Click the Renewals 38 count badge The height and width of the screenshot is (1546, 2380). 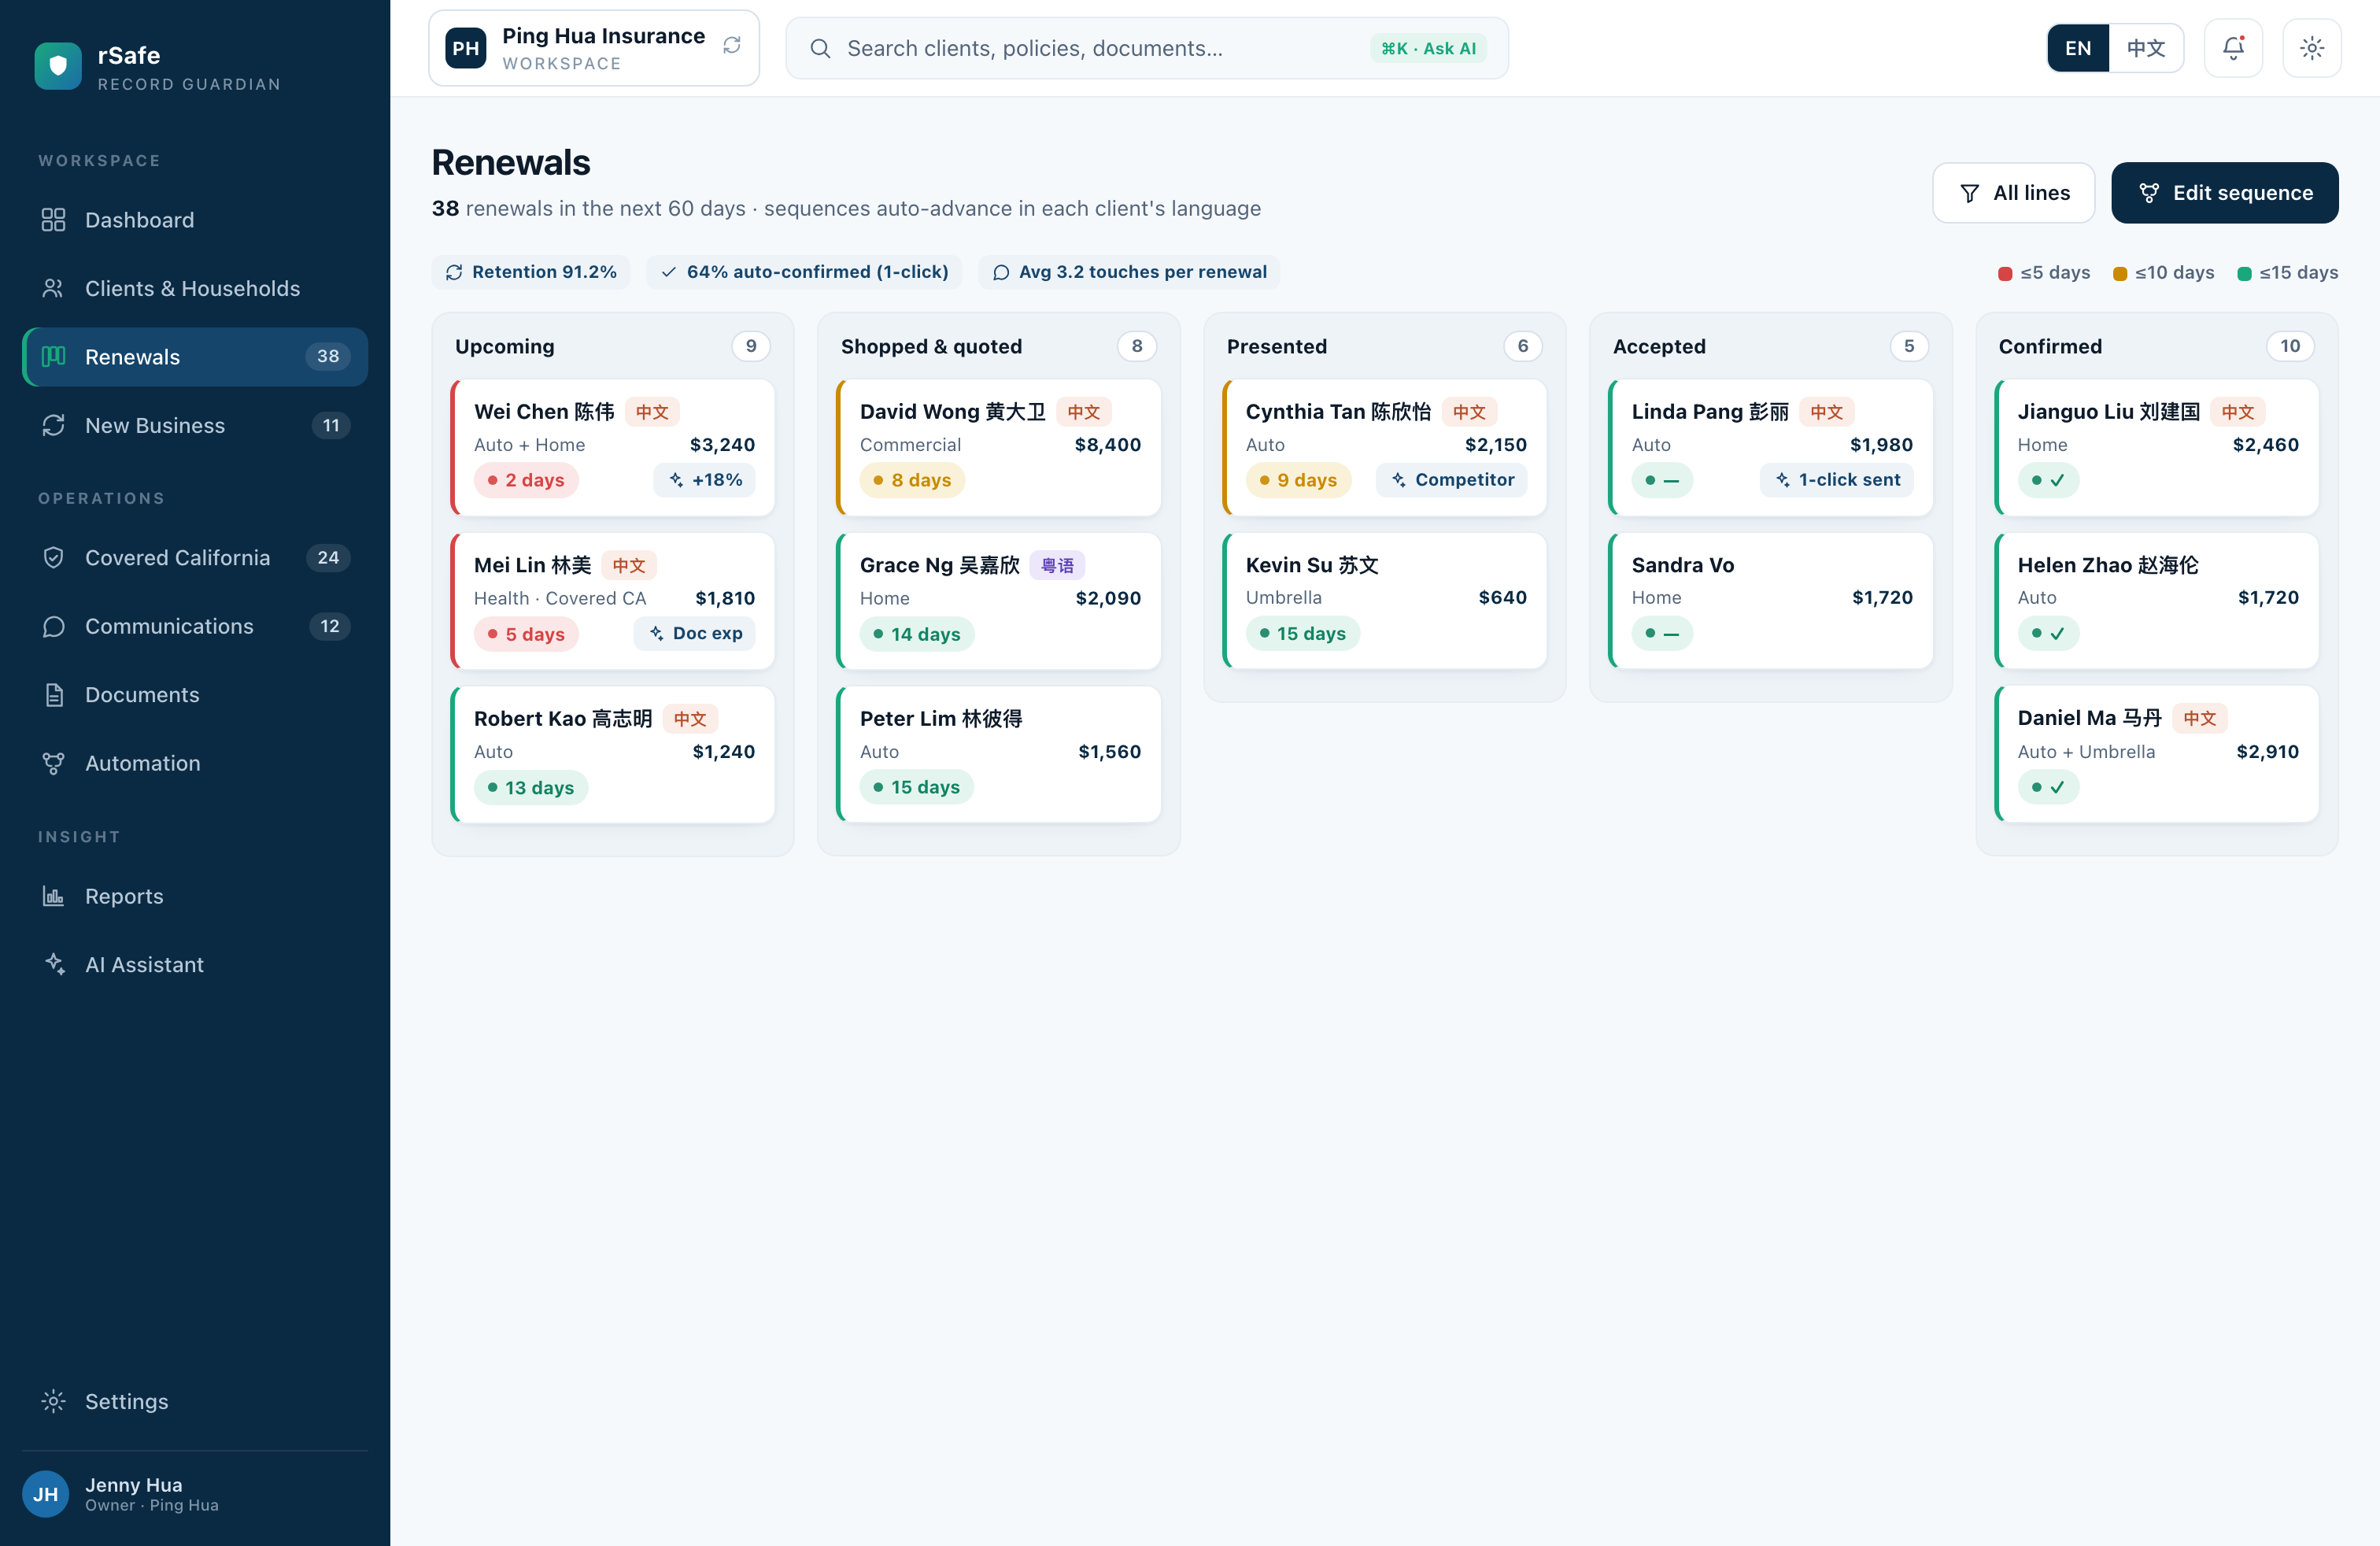[x=328, y=356]
